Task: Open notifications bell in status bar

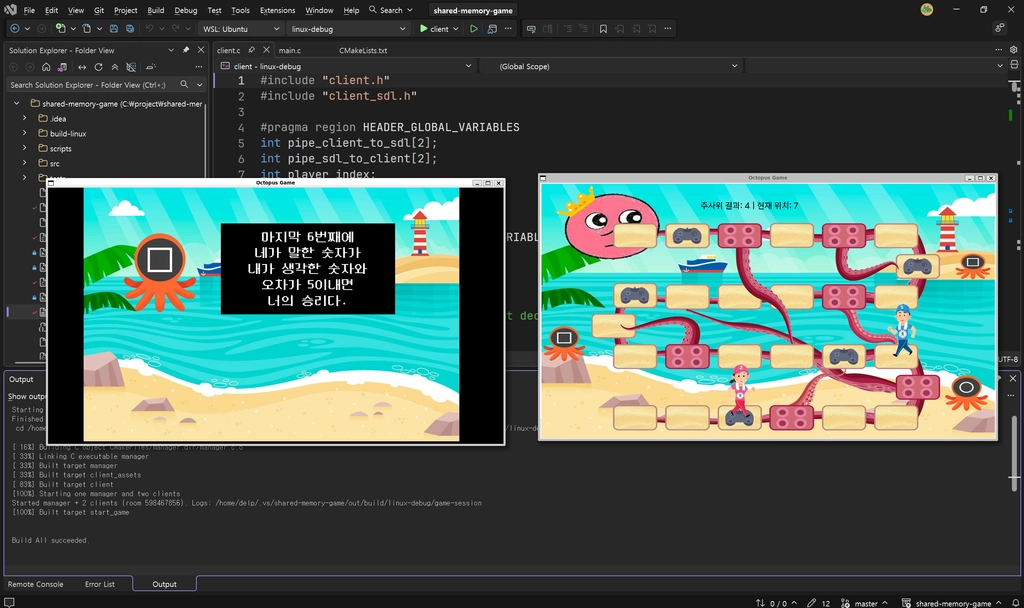Action: tap(1016, 603)
